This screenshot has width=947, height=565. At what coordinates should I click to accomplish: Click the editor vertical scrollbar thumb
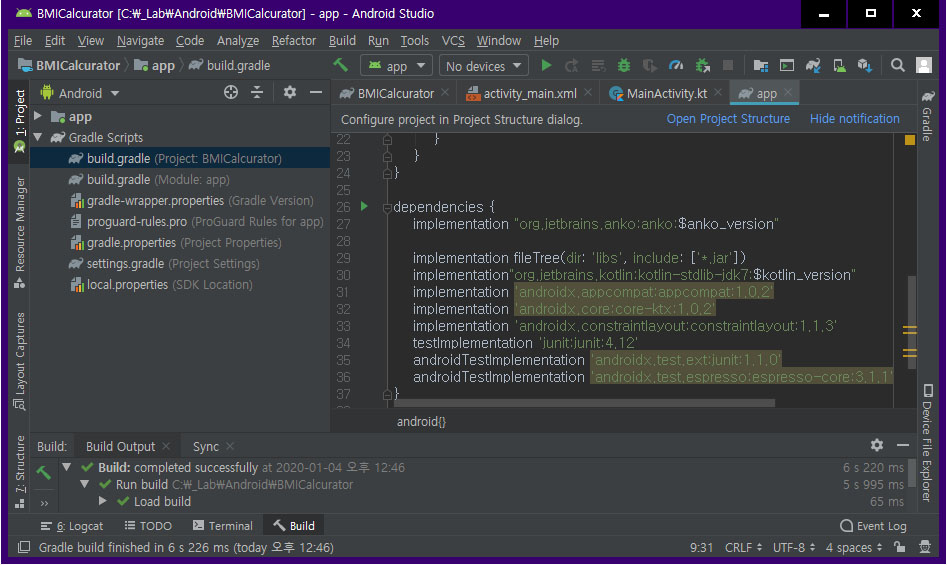(x=912, y=321)
